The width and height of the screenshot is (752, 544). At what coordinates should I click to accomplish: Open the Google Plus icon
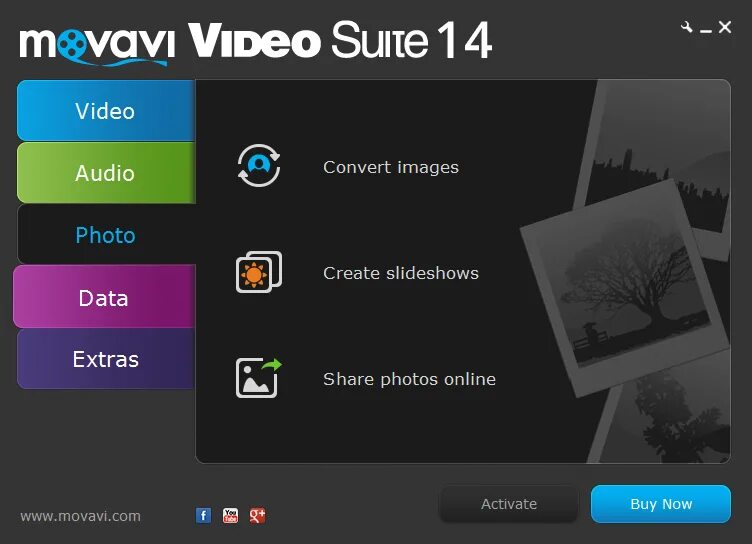[258, 516]
